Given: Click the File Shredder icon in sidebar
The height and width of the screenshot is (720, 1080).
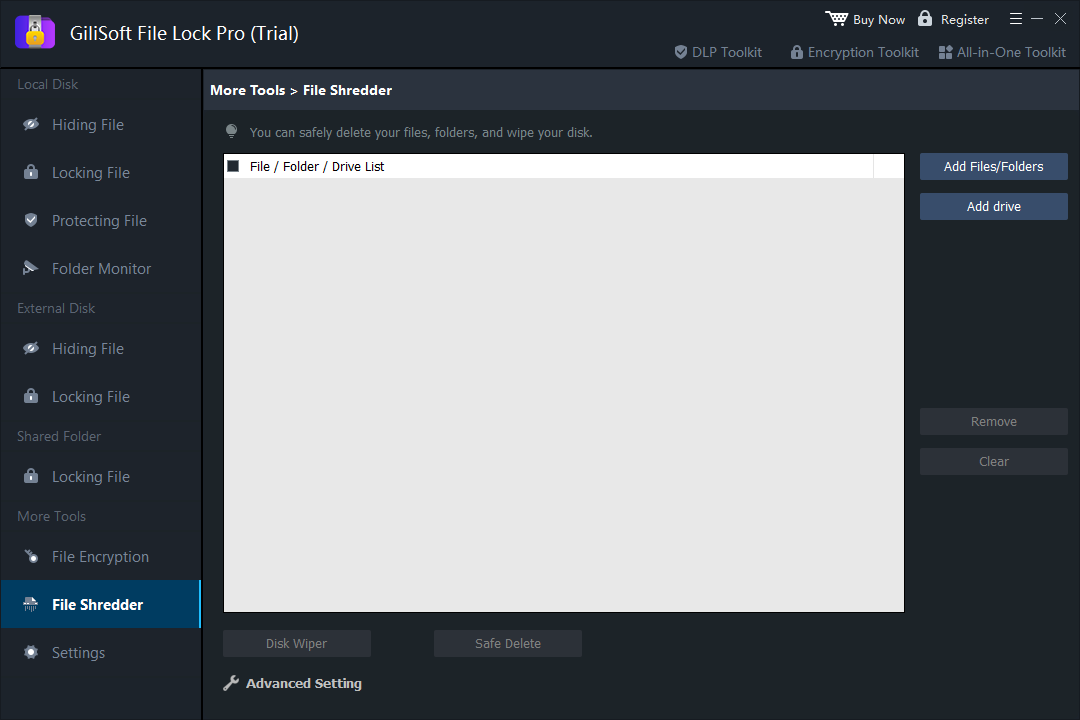Looking at the screenshot, I should (x=30, y=604).
